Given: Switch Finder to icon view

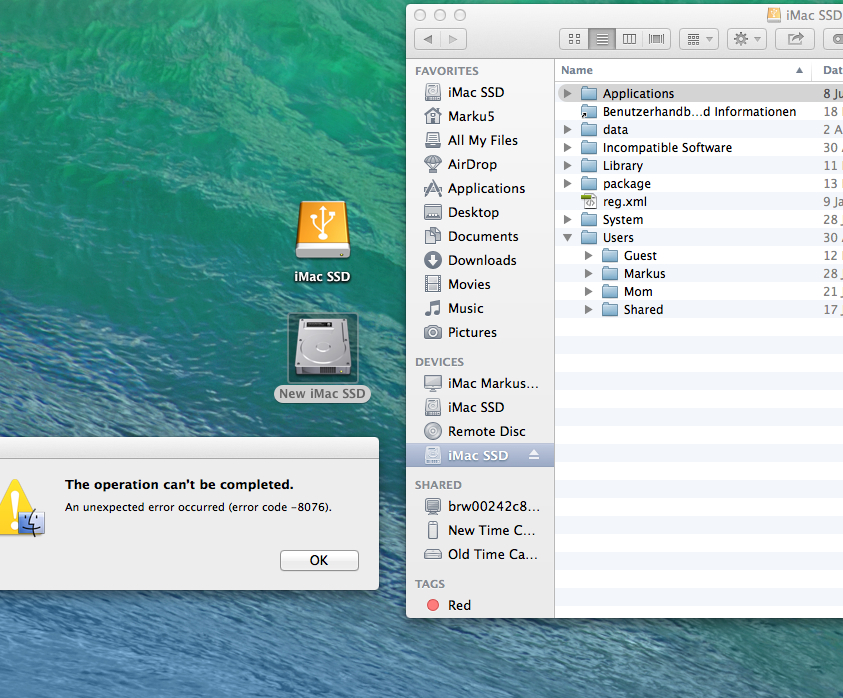Looking at the screenshot, I should coord(574,39).
